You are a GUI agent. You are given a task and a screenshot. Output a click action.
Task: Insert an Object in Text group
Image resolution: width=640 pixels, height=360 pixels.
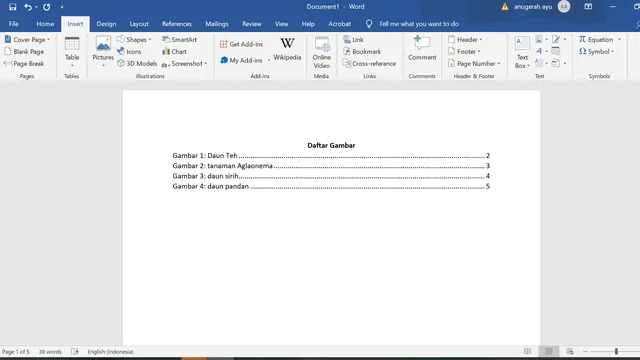(558, 63)
